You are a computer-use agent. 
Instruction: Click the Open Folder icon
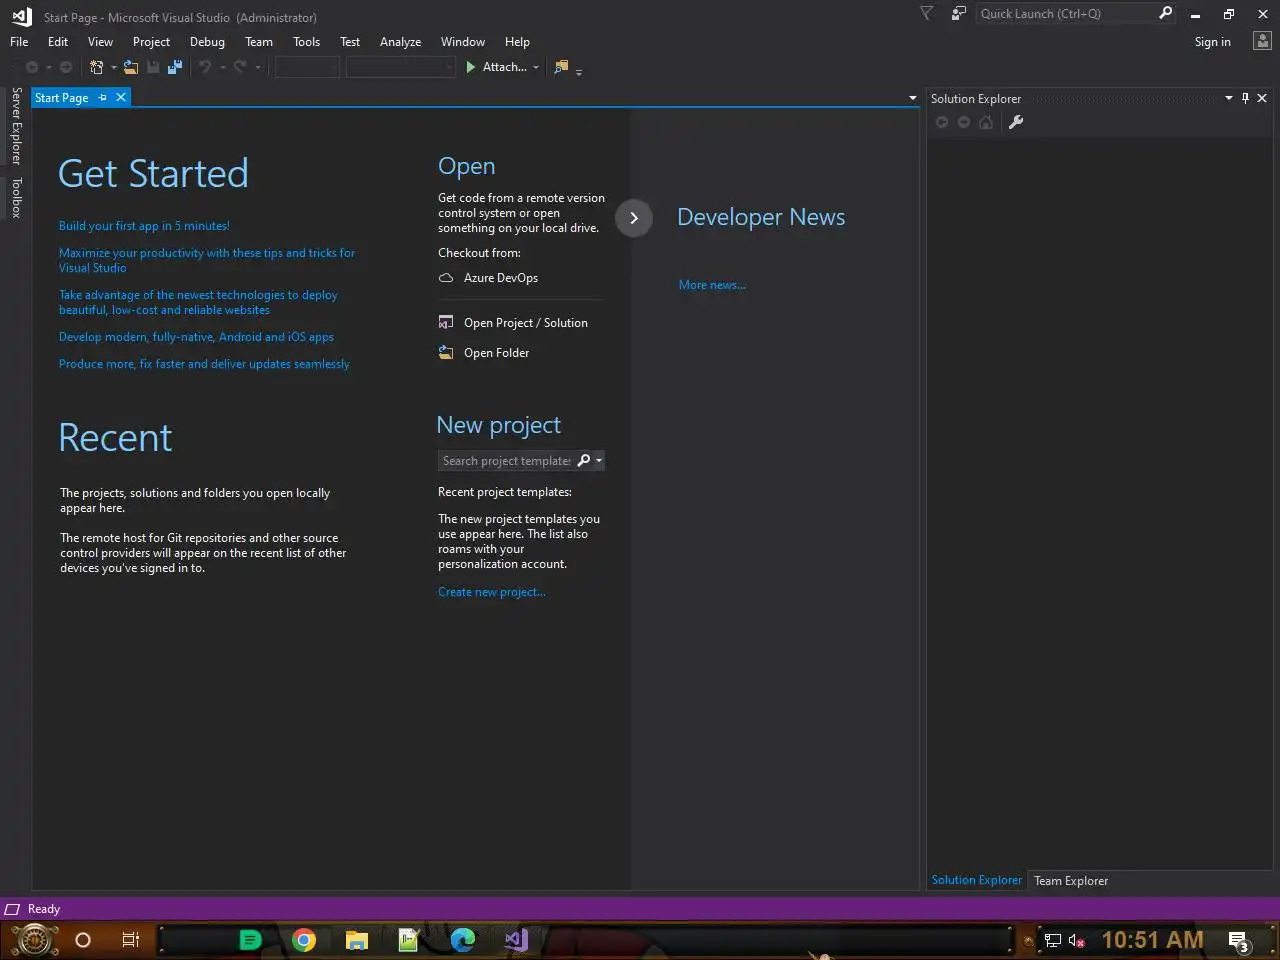pos(446,352)
